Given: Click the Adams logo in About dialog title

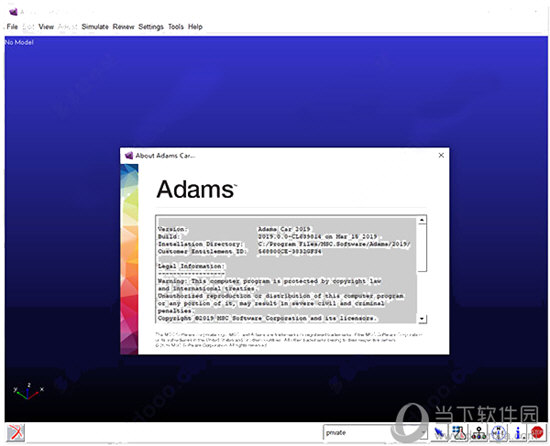Looking at the screenshot, I should click(129, 155).
